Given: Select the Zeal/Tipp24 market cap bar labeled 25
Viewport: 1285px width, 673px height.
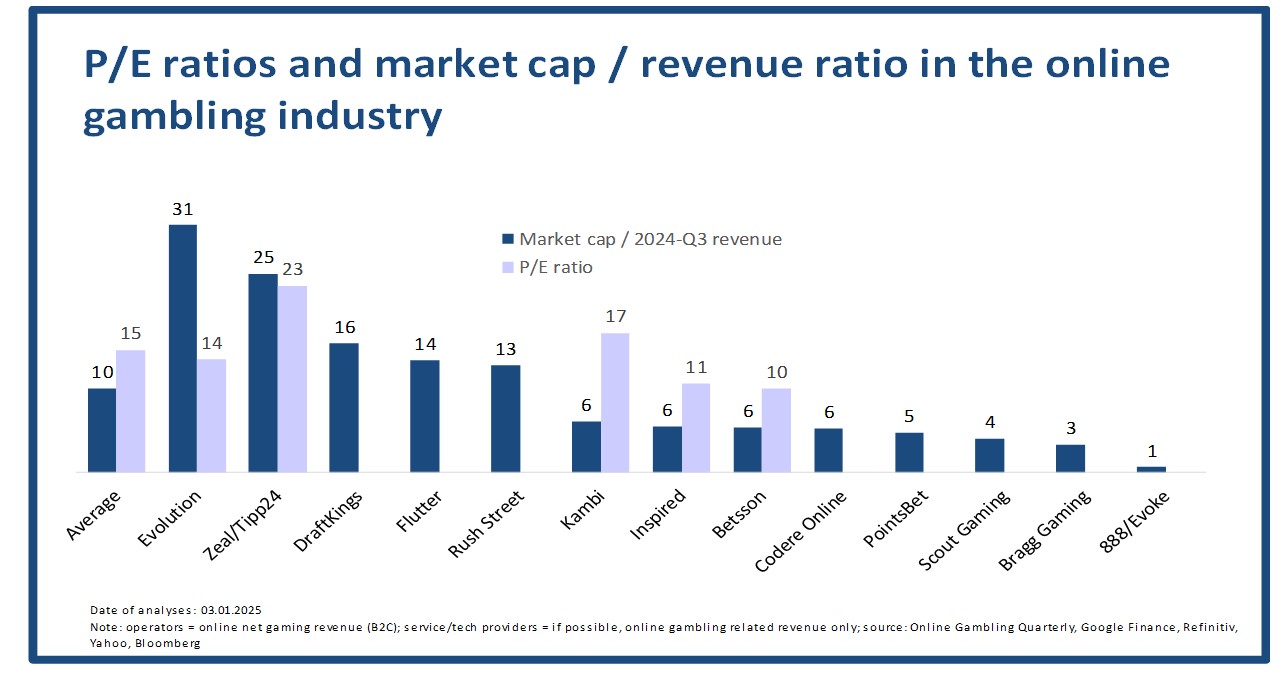Looking at the screenshot, I should pyautogui.click(x=263, y=373).
